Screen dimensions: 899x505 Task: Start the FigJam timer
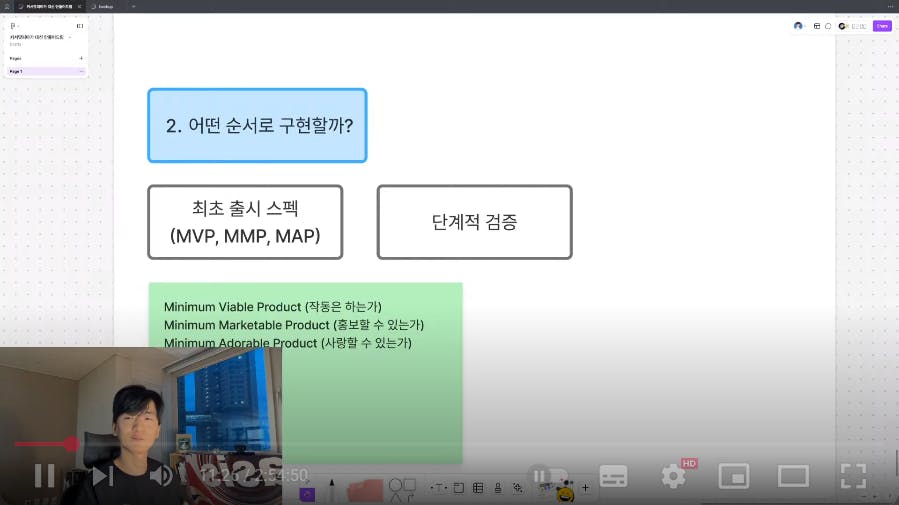click(852, 26)
